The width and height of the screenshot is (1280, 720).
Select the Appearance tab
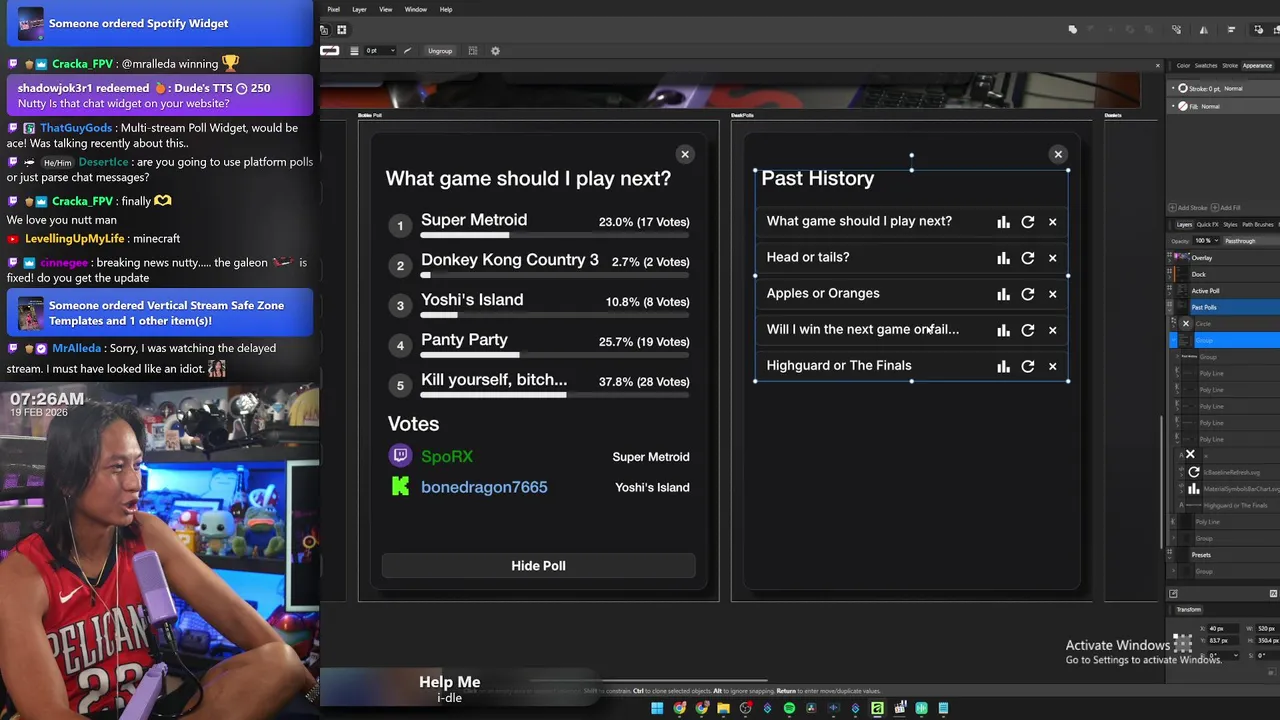1257,66
